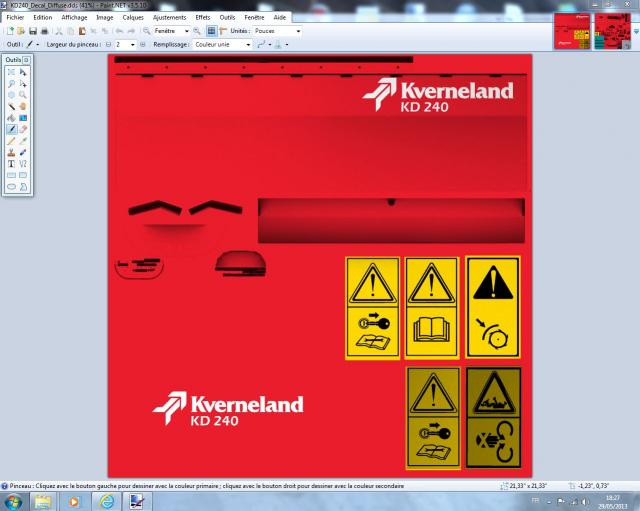Select the Paint Bucket tool
The height and width of the screenshot is (511, 640).
point(11,118)
